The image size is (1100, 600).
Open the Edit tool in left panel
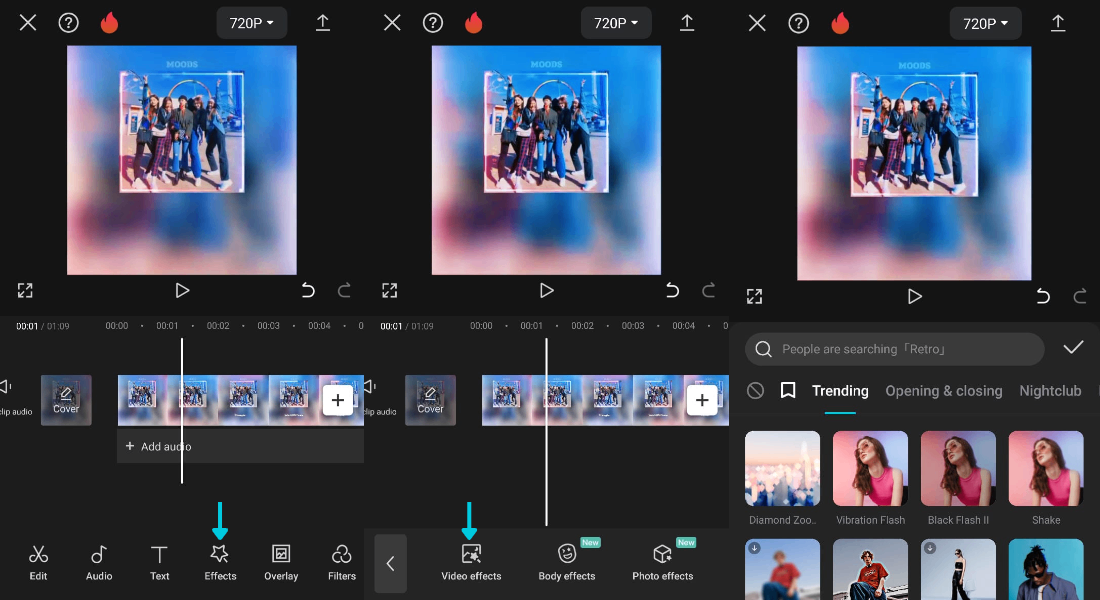[x=38, y=563]
